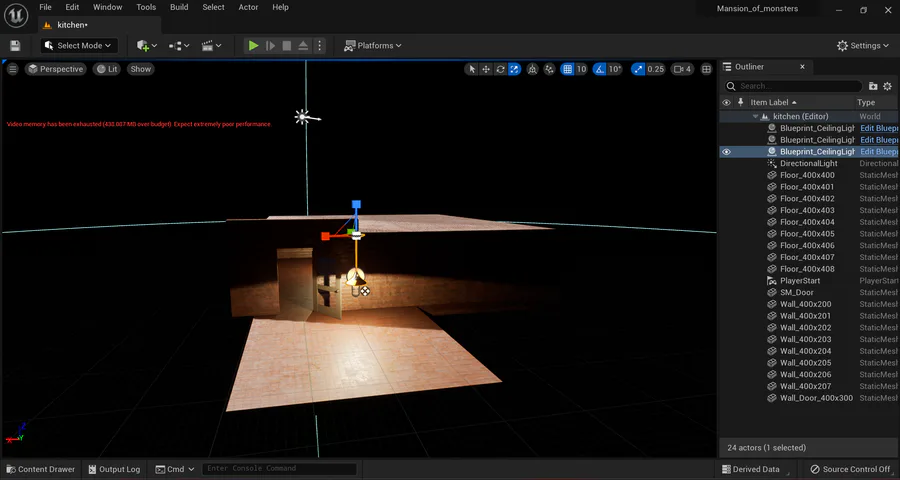Open the Settings dropdown
Screen dimensions: 900x480
pos(863,45)
